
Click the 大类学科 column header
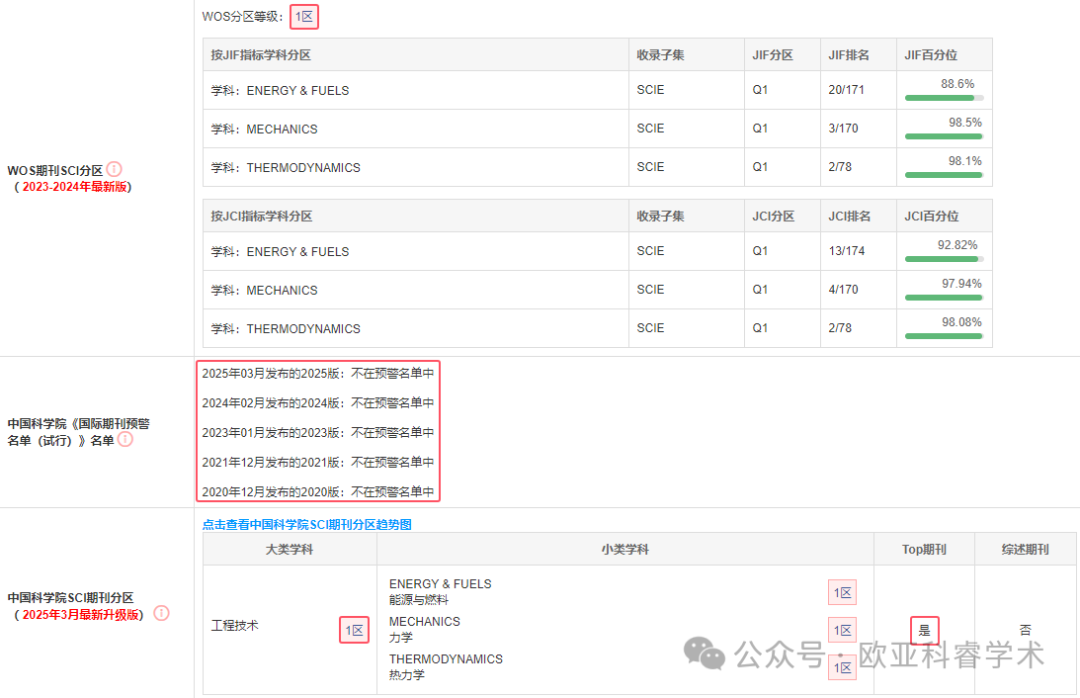289,549
